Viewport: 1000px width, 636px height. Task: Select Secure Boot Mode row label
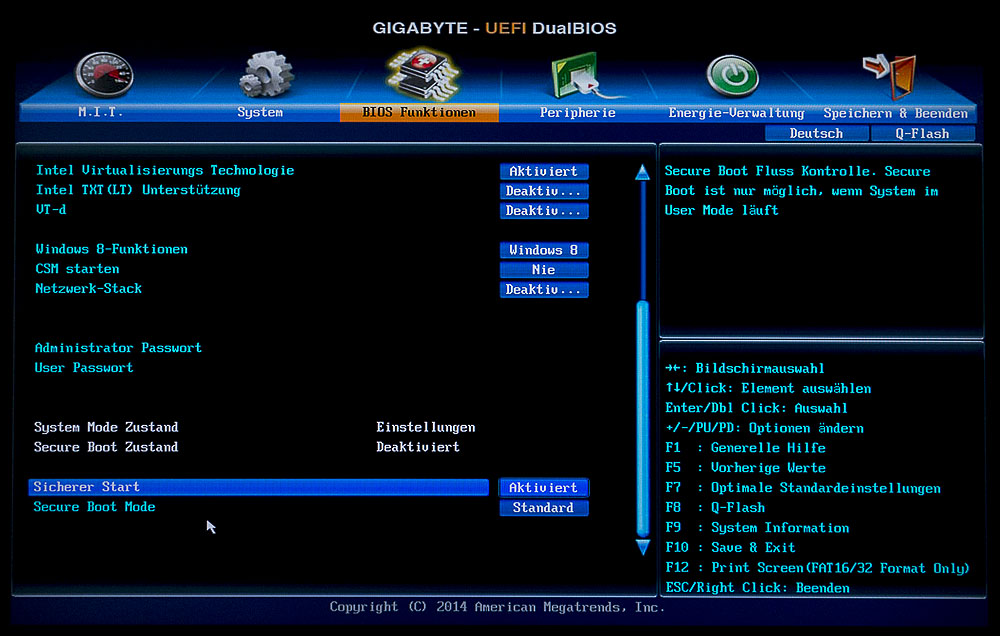(x=94, y=507)
